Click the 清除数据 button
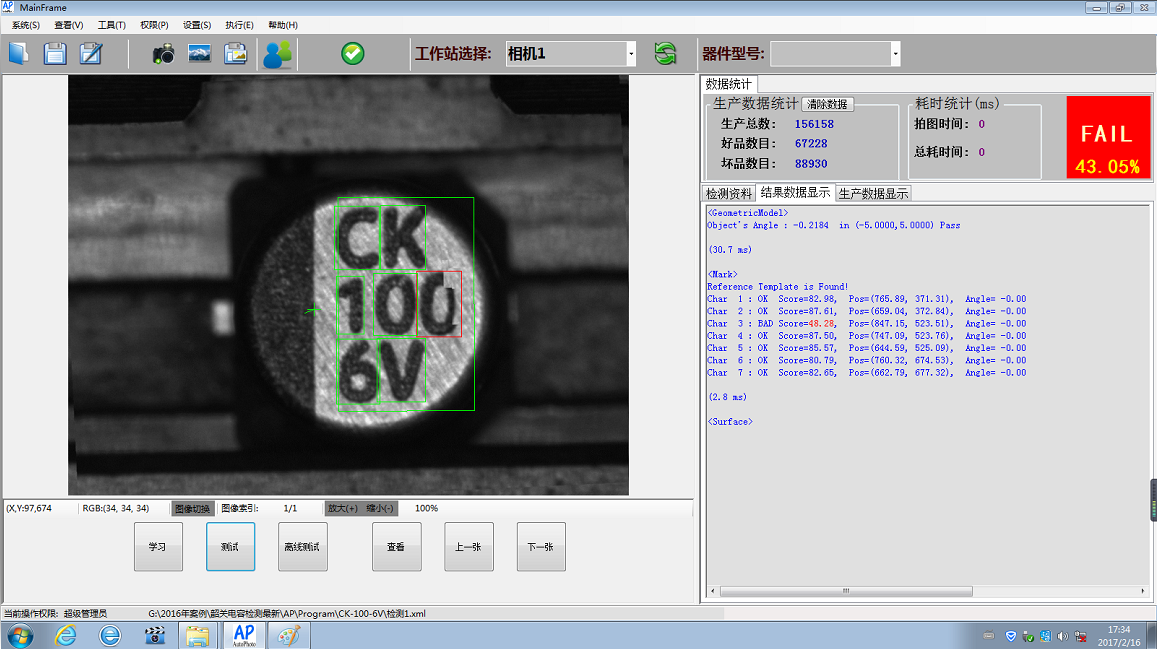Screen dimensions: 1157x649 click(827, 105)
